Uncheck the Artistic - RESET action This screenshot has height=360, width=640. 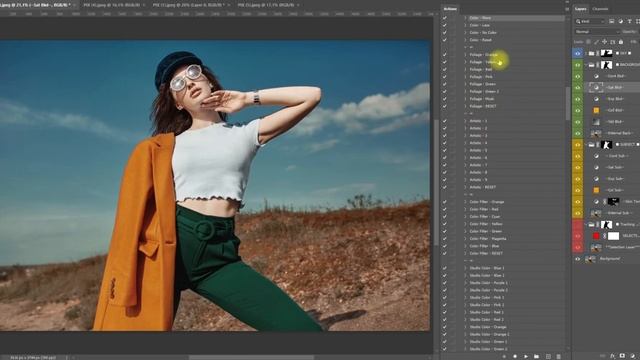(444, 187)
